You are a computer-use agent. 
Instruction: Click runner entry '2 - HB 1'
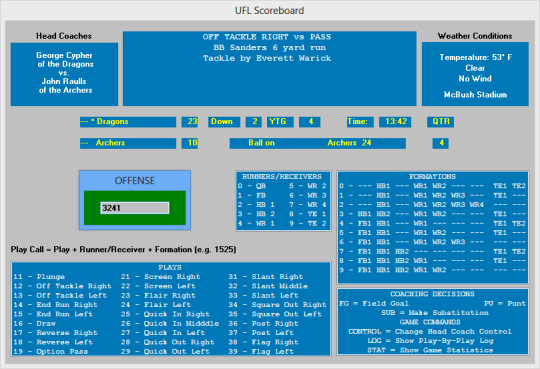256,205
